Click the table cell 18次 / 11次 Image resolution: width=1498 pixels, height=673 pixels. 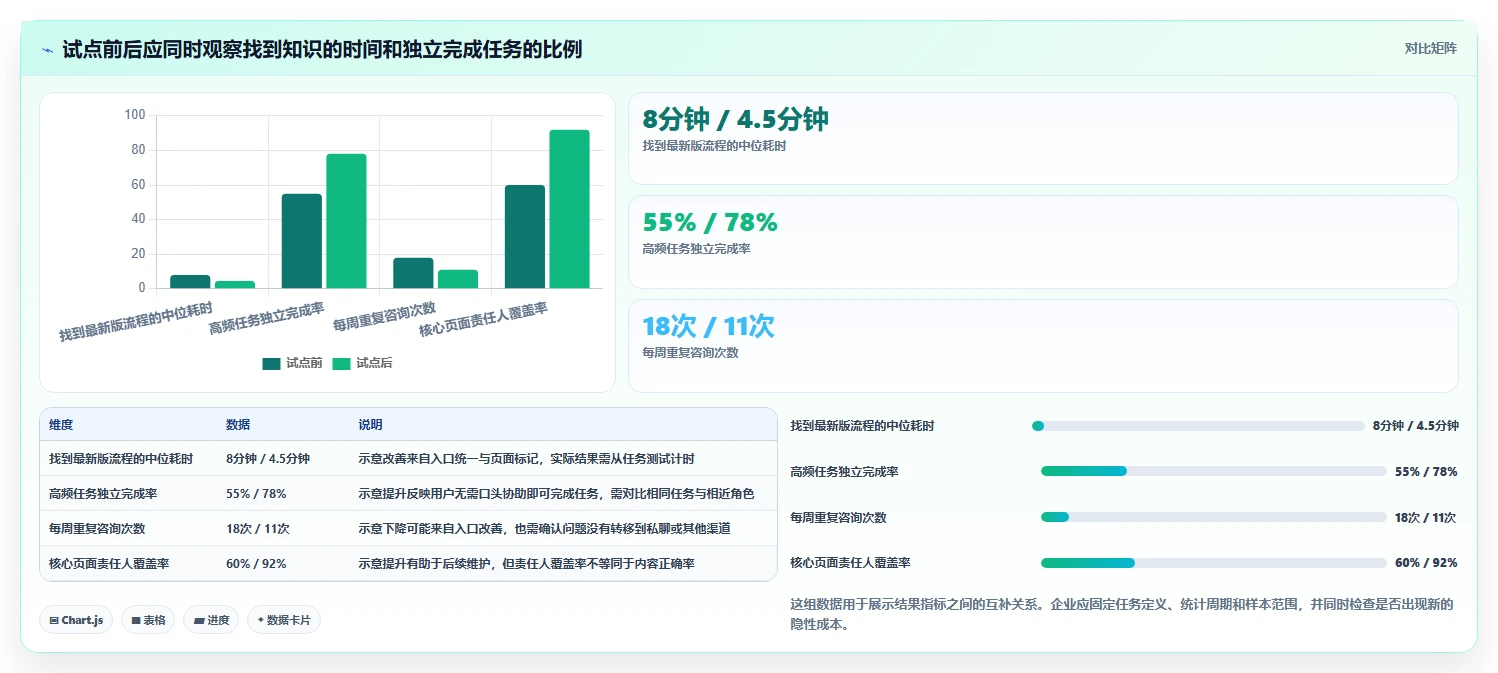(258, 529)
